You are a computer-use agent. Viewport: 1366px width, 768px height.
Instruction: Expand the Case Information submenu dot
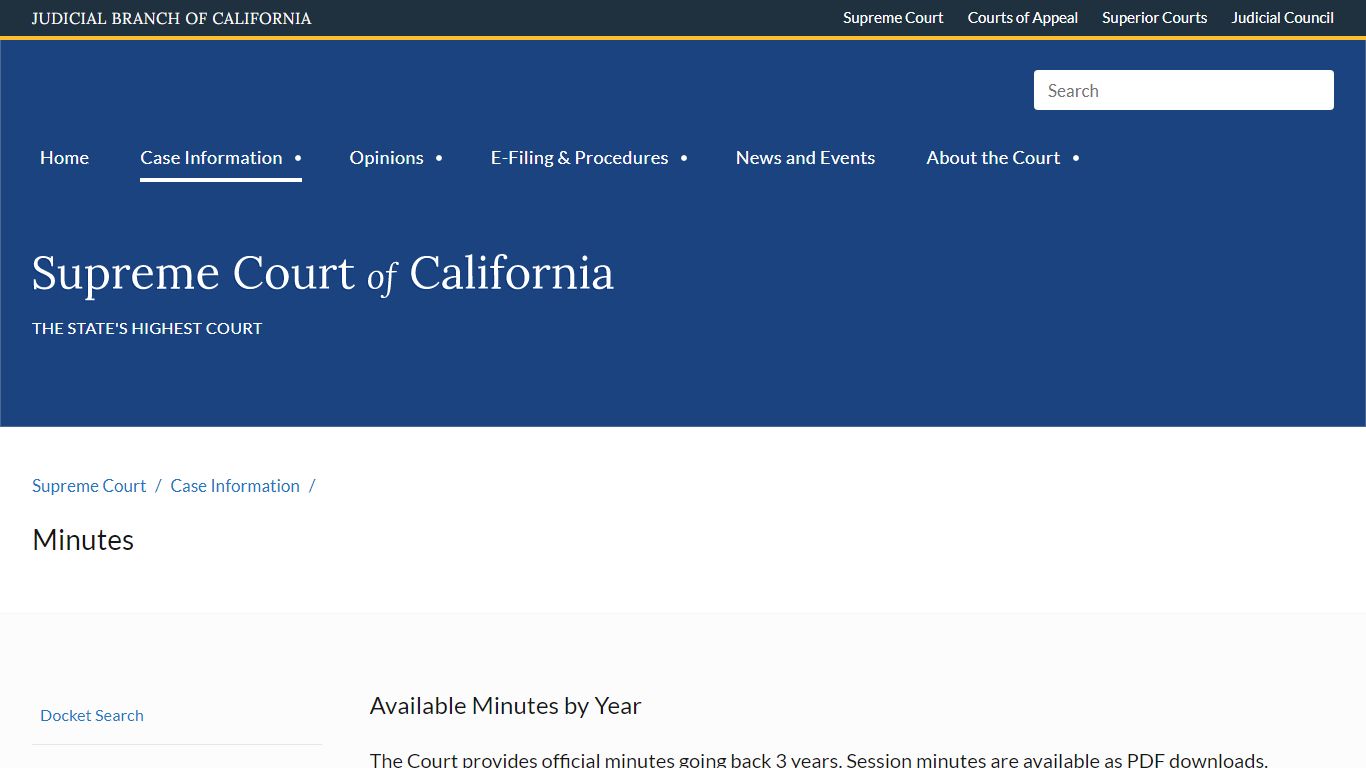[298, 158]
